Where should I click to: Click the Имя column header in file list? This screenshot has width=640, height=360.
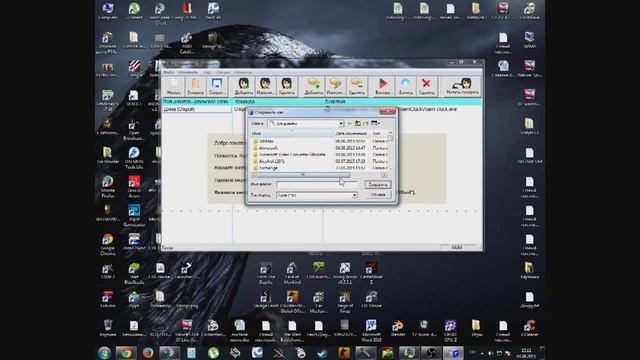[291, 133]
